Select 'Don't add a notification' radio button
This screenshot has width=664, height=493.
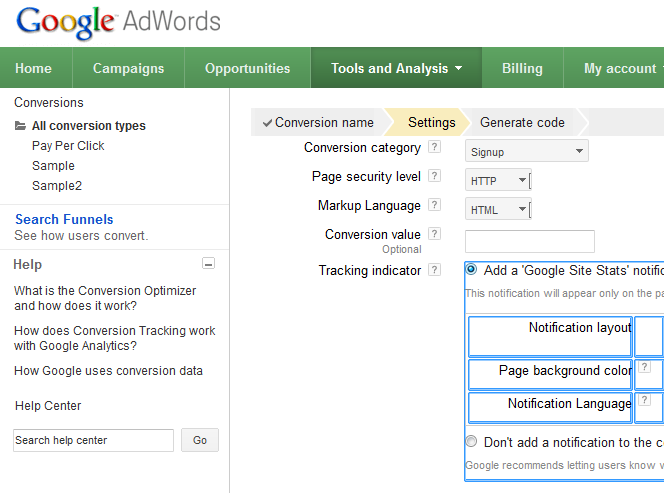click(471, 441)
